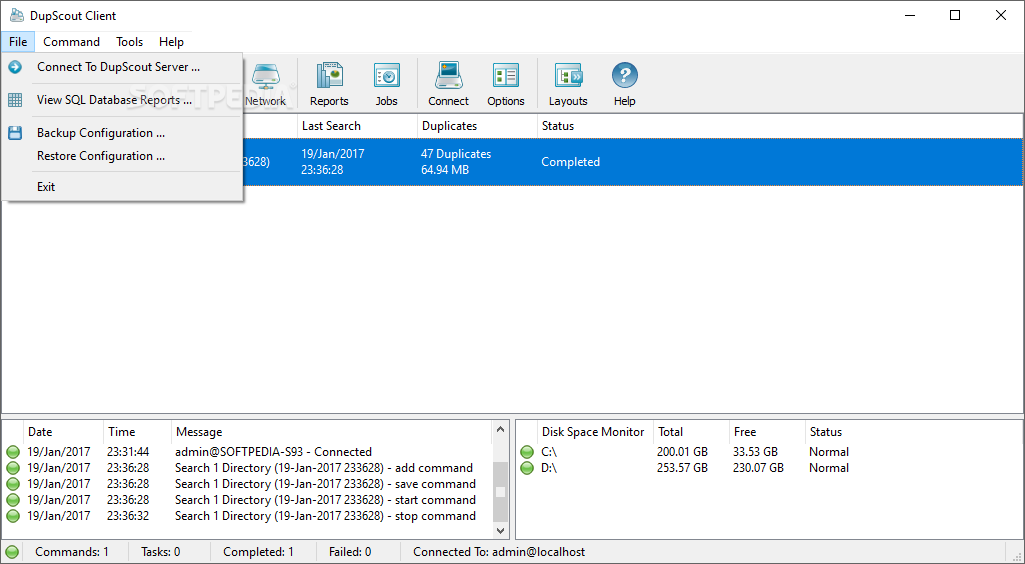Click the Message column header in log panel

332,432
